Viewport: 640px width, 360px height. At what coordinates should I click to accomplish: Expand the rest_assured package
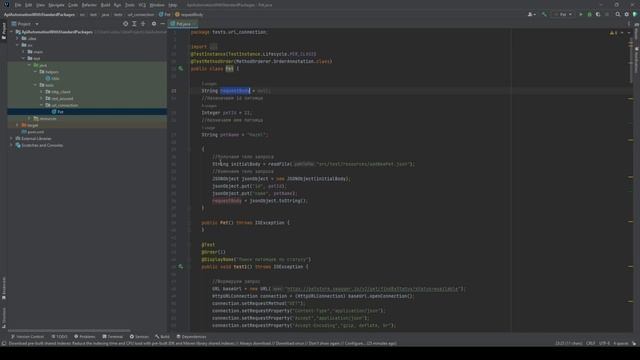(42, 98)
